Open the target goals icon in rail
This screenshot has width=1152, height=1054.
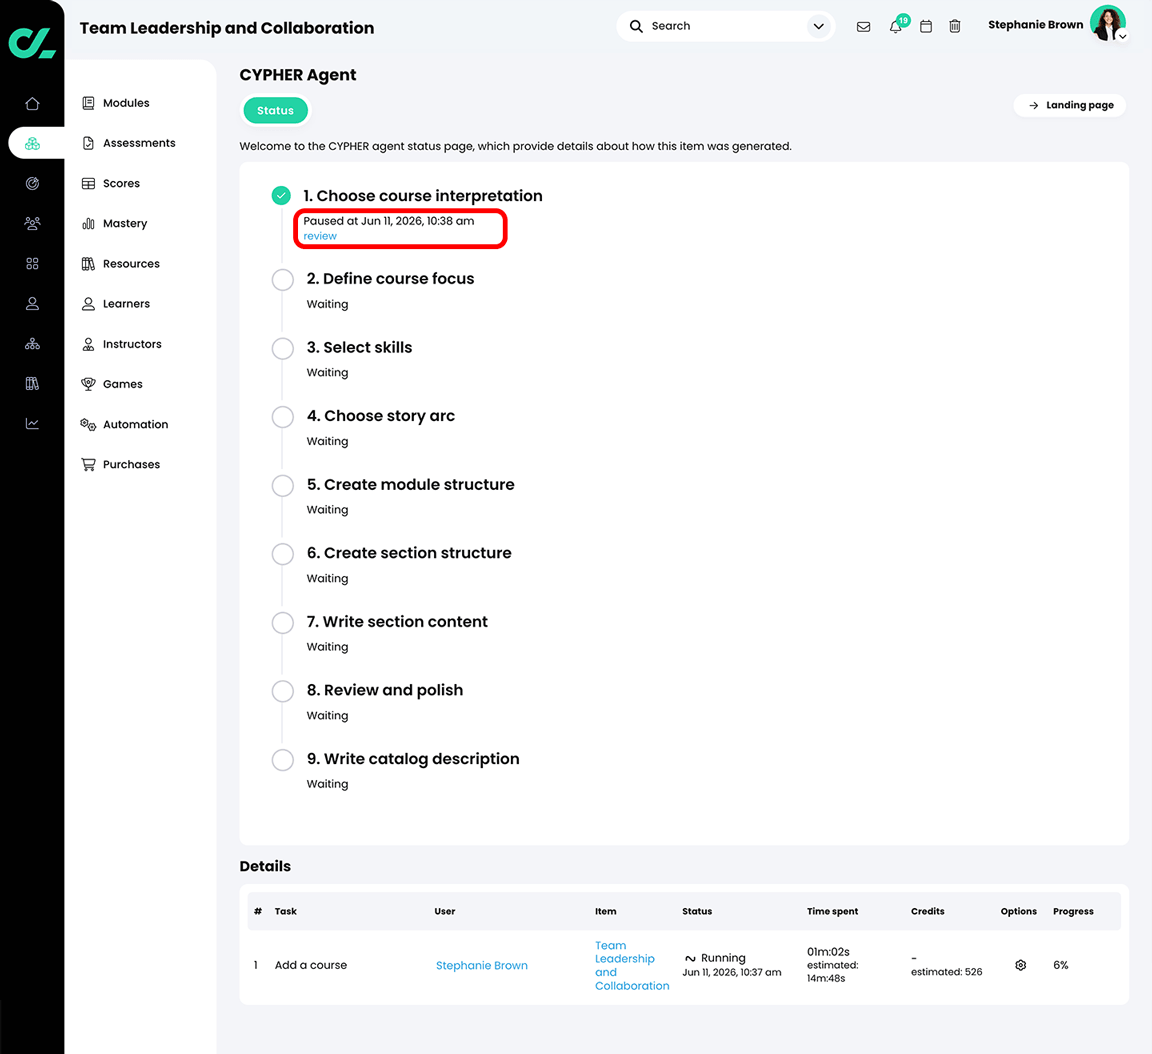tap(32, 184)
